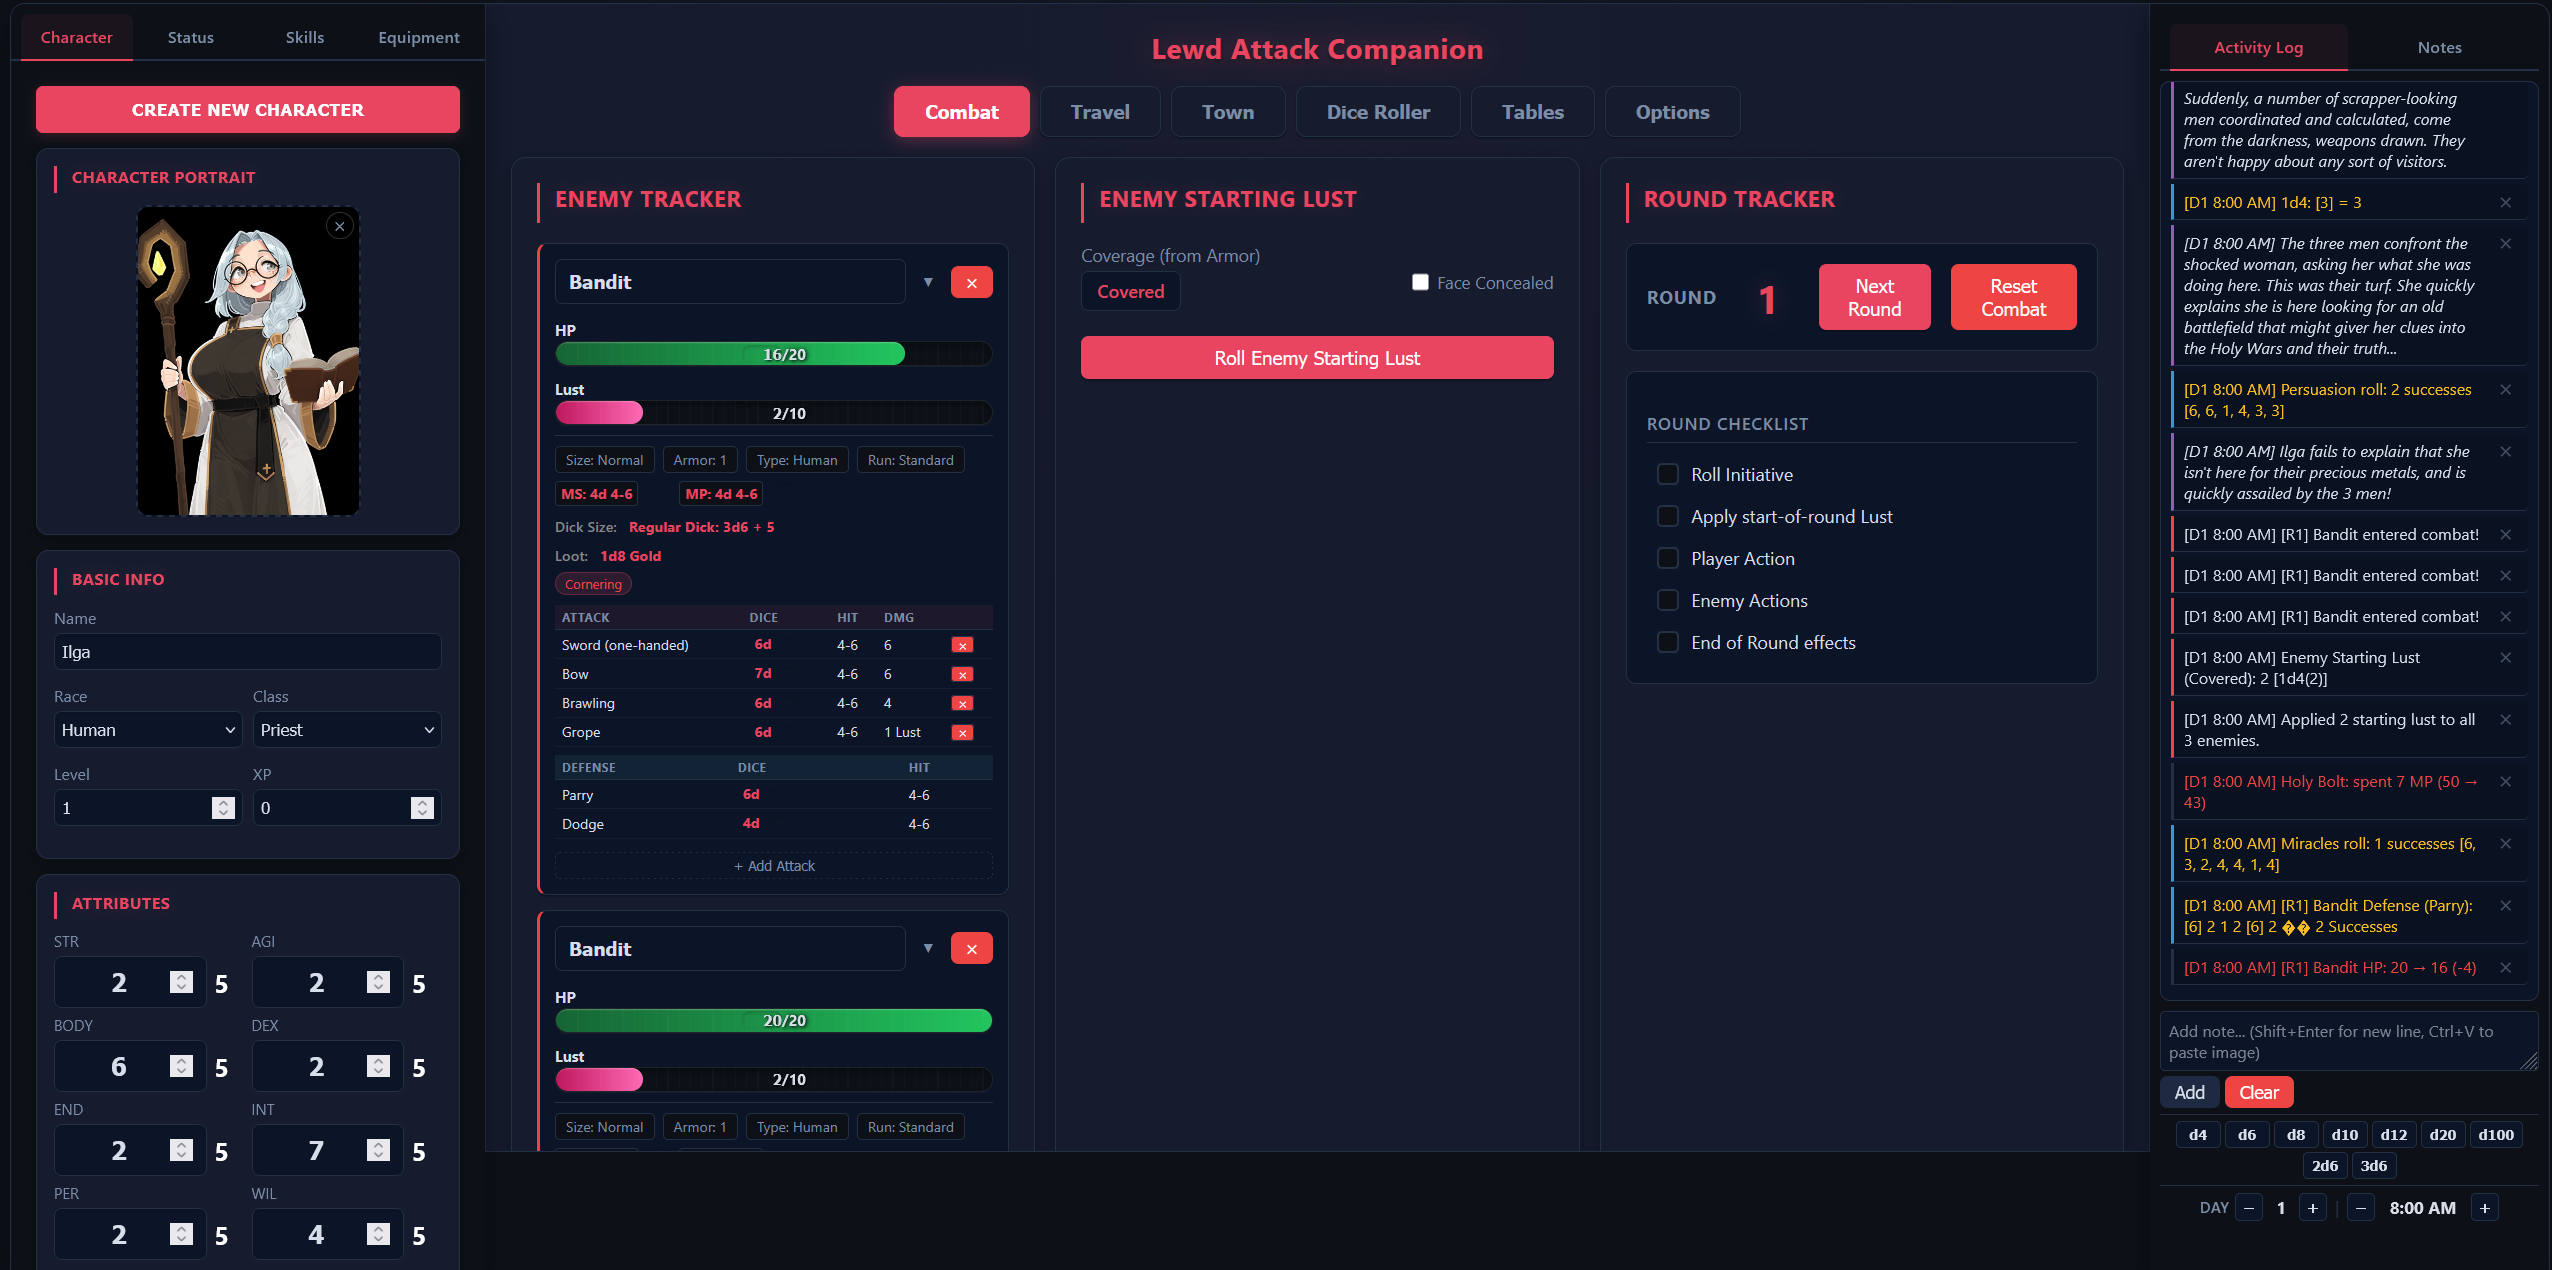Click the character Name input field

point(247,652)
